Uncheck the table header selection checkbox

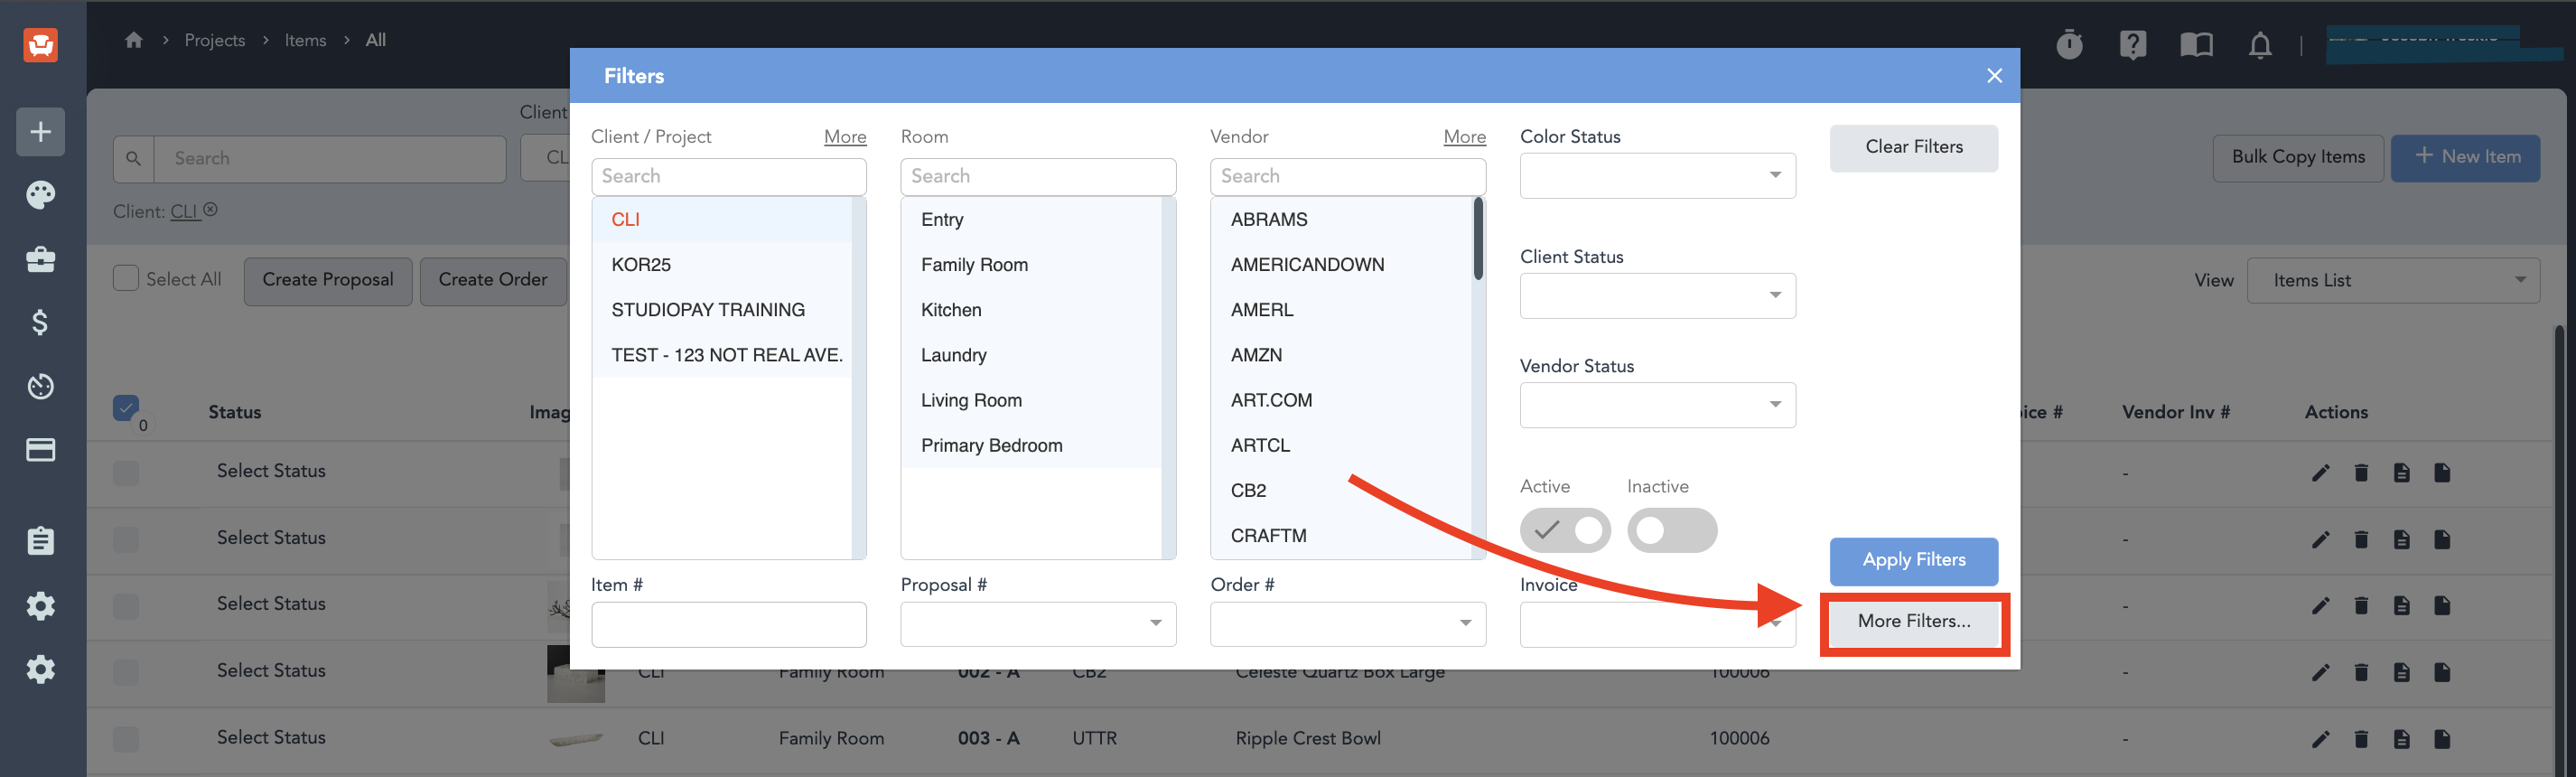pos(126,408)
